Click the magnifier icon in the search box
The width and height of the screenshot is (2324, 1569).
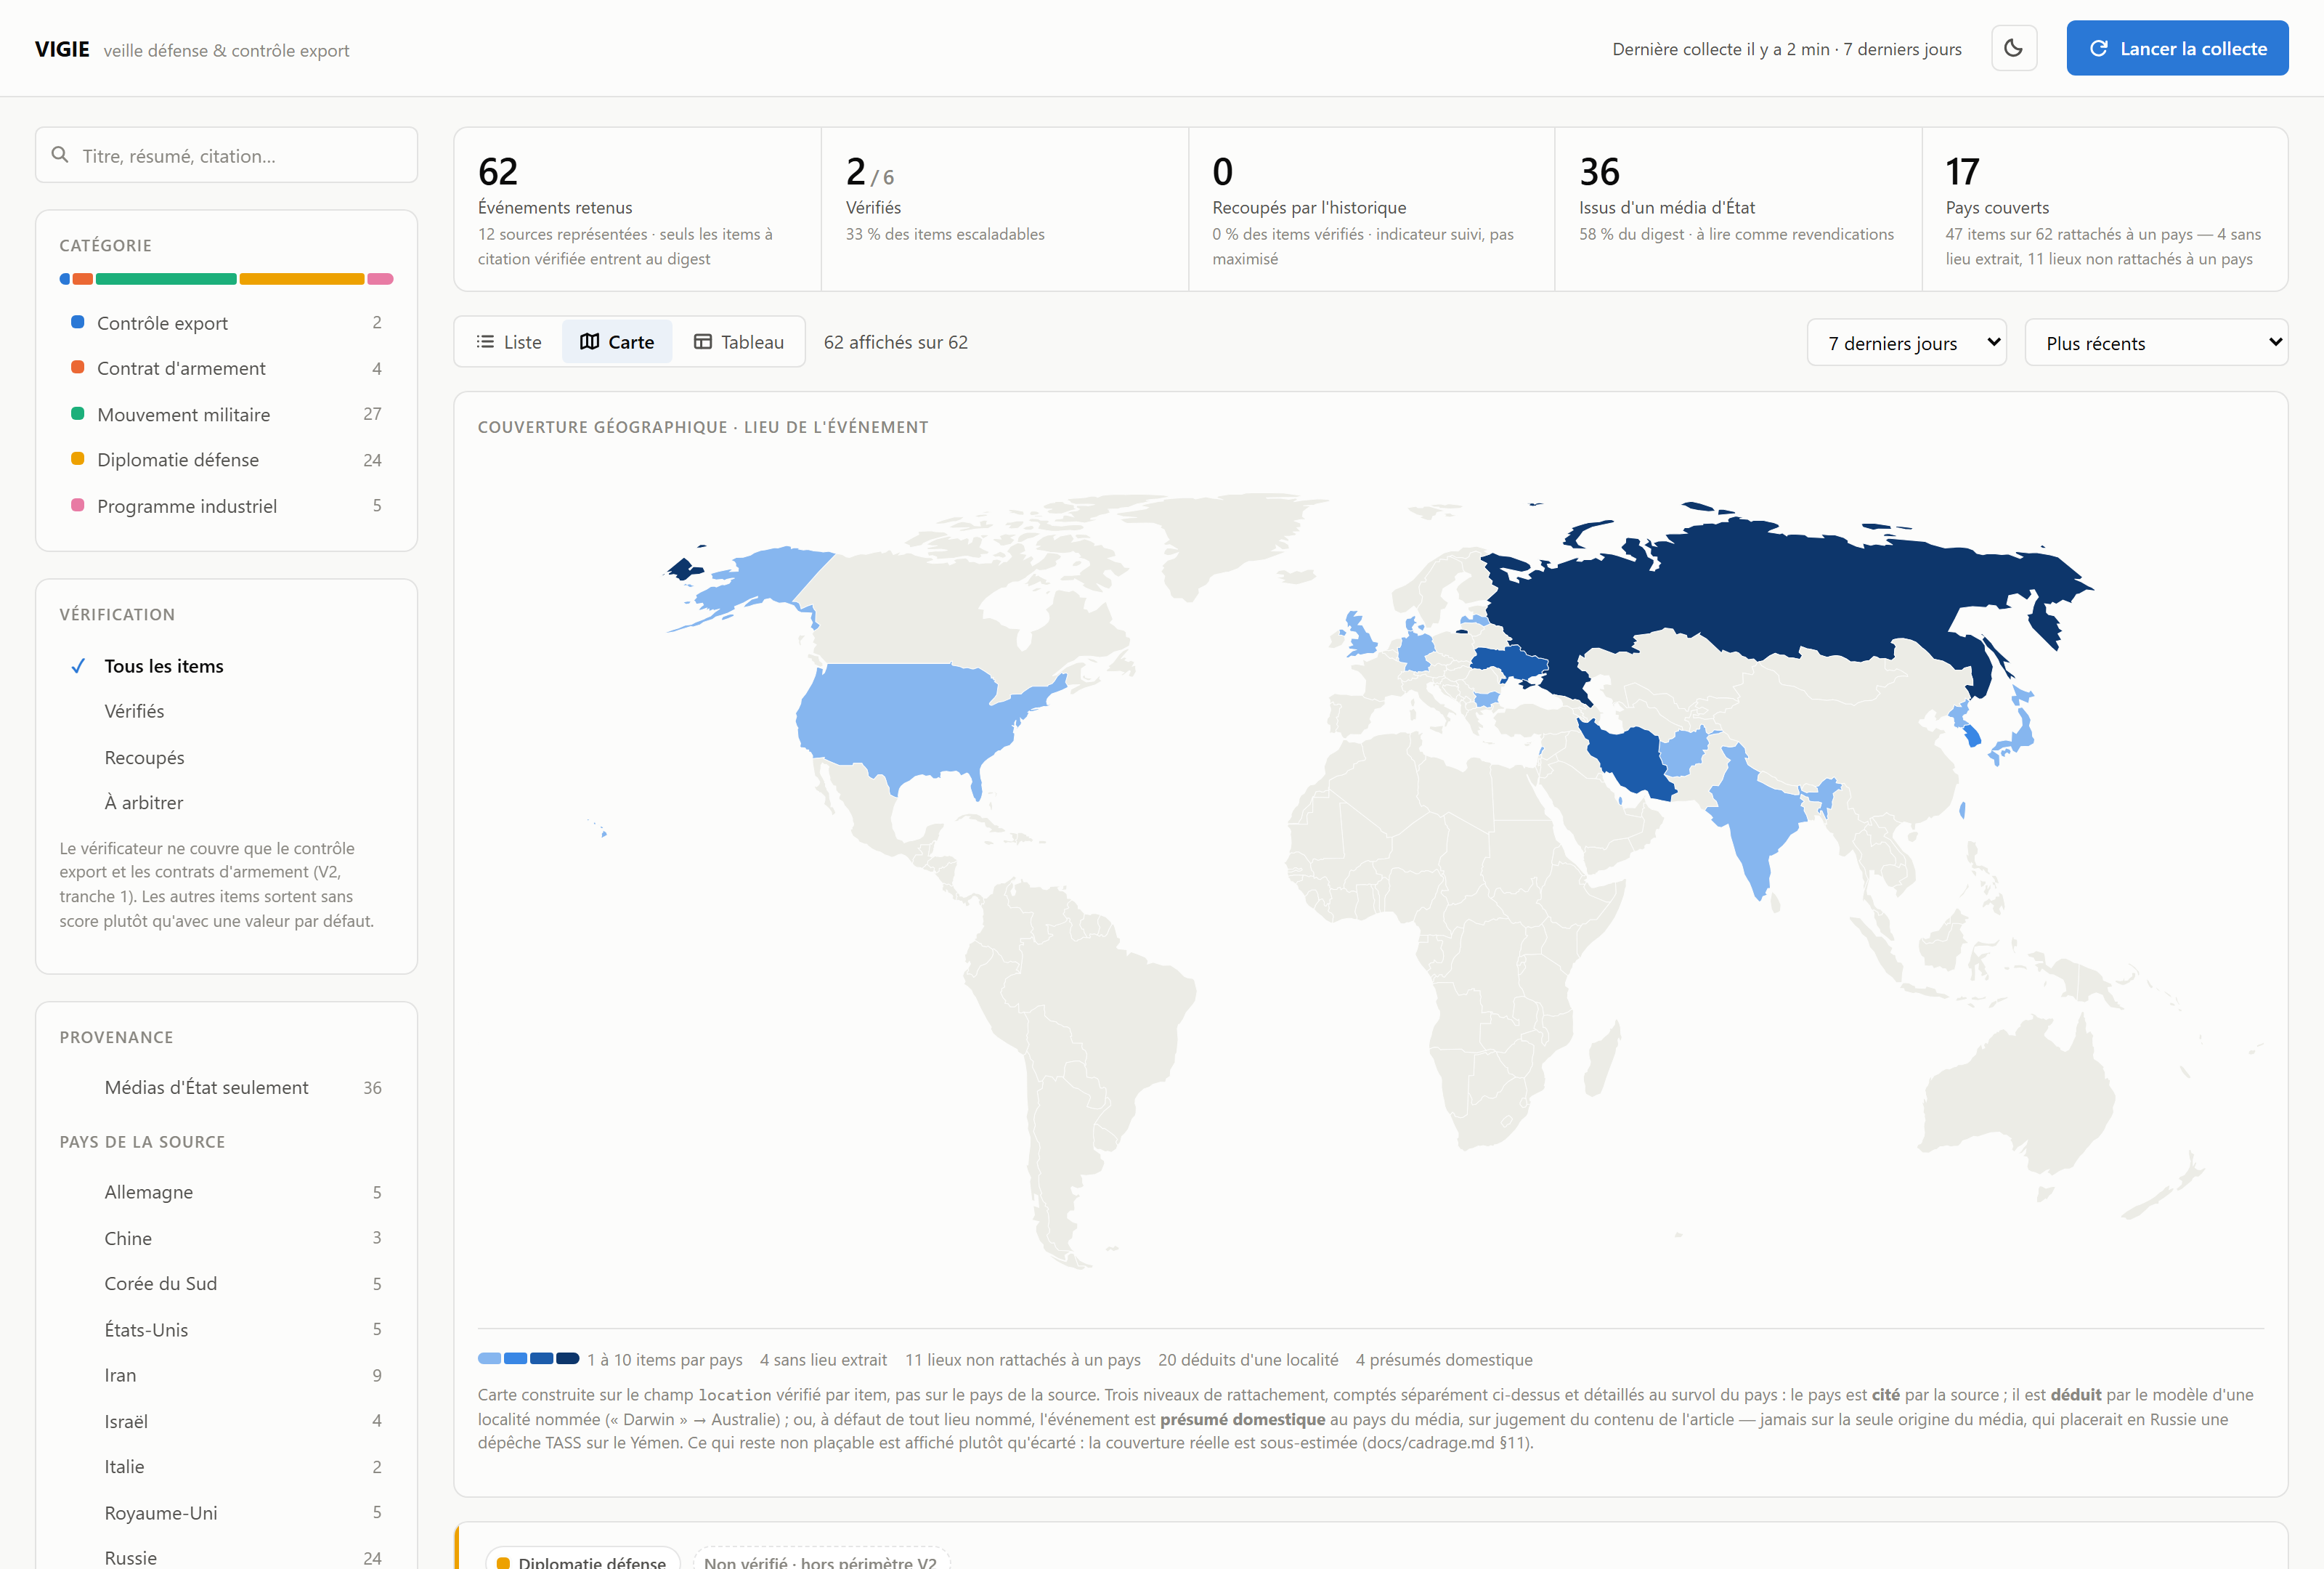[60, 155]
